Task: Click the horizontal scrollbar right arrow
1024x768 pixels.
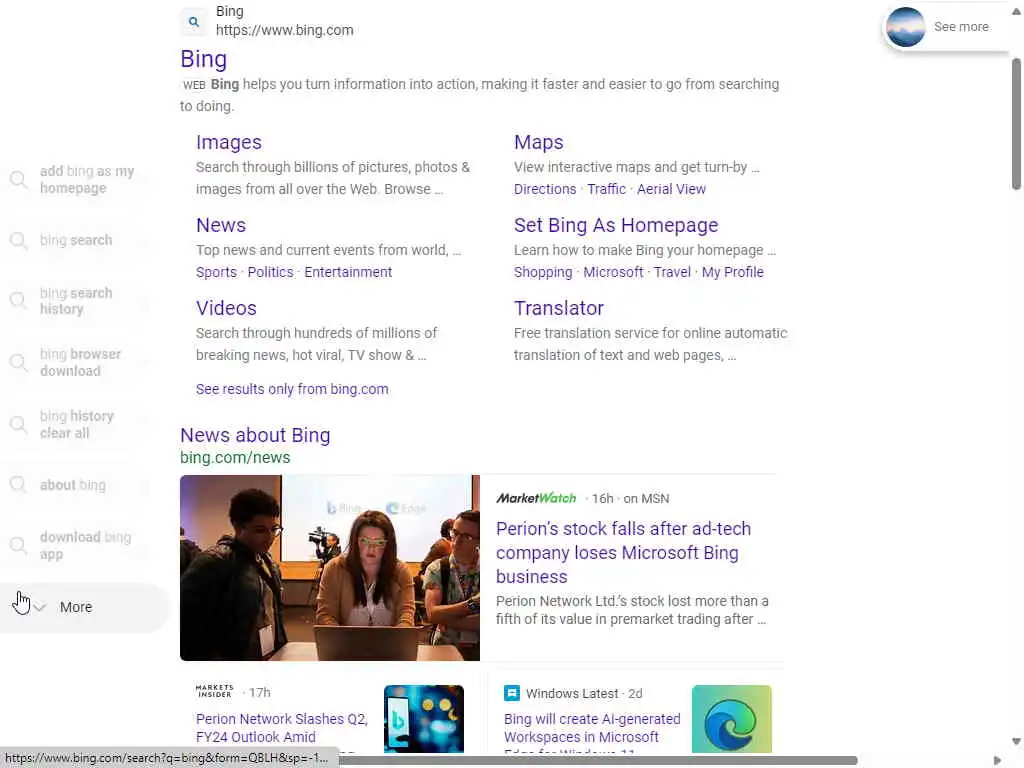Action: click(x=997, y=761)
